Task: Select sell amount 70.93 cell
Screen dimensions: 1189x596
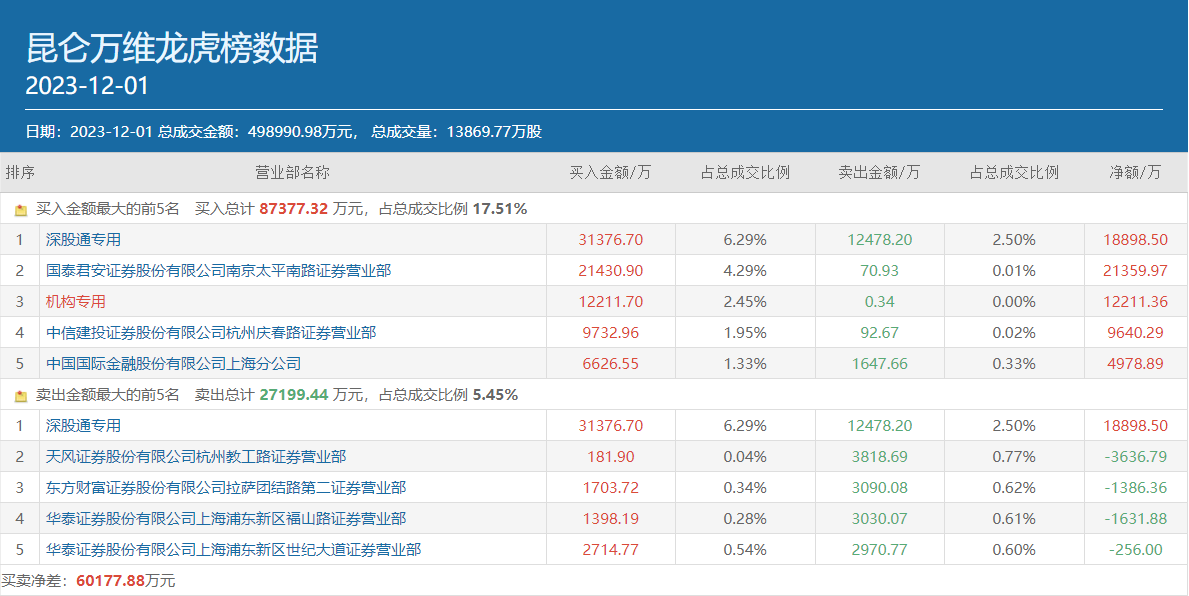Action: pyautogui.click(x=880, y=271)
